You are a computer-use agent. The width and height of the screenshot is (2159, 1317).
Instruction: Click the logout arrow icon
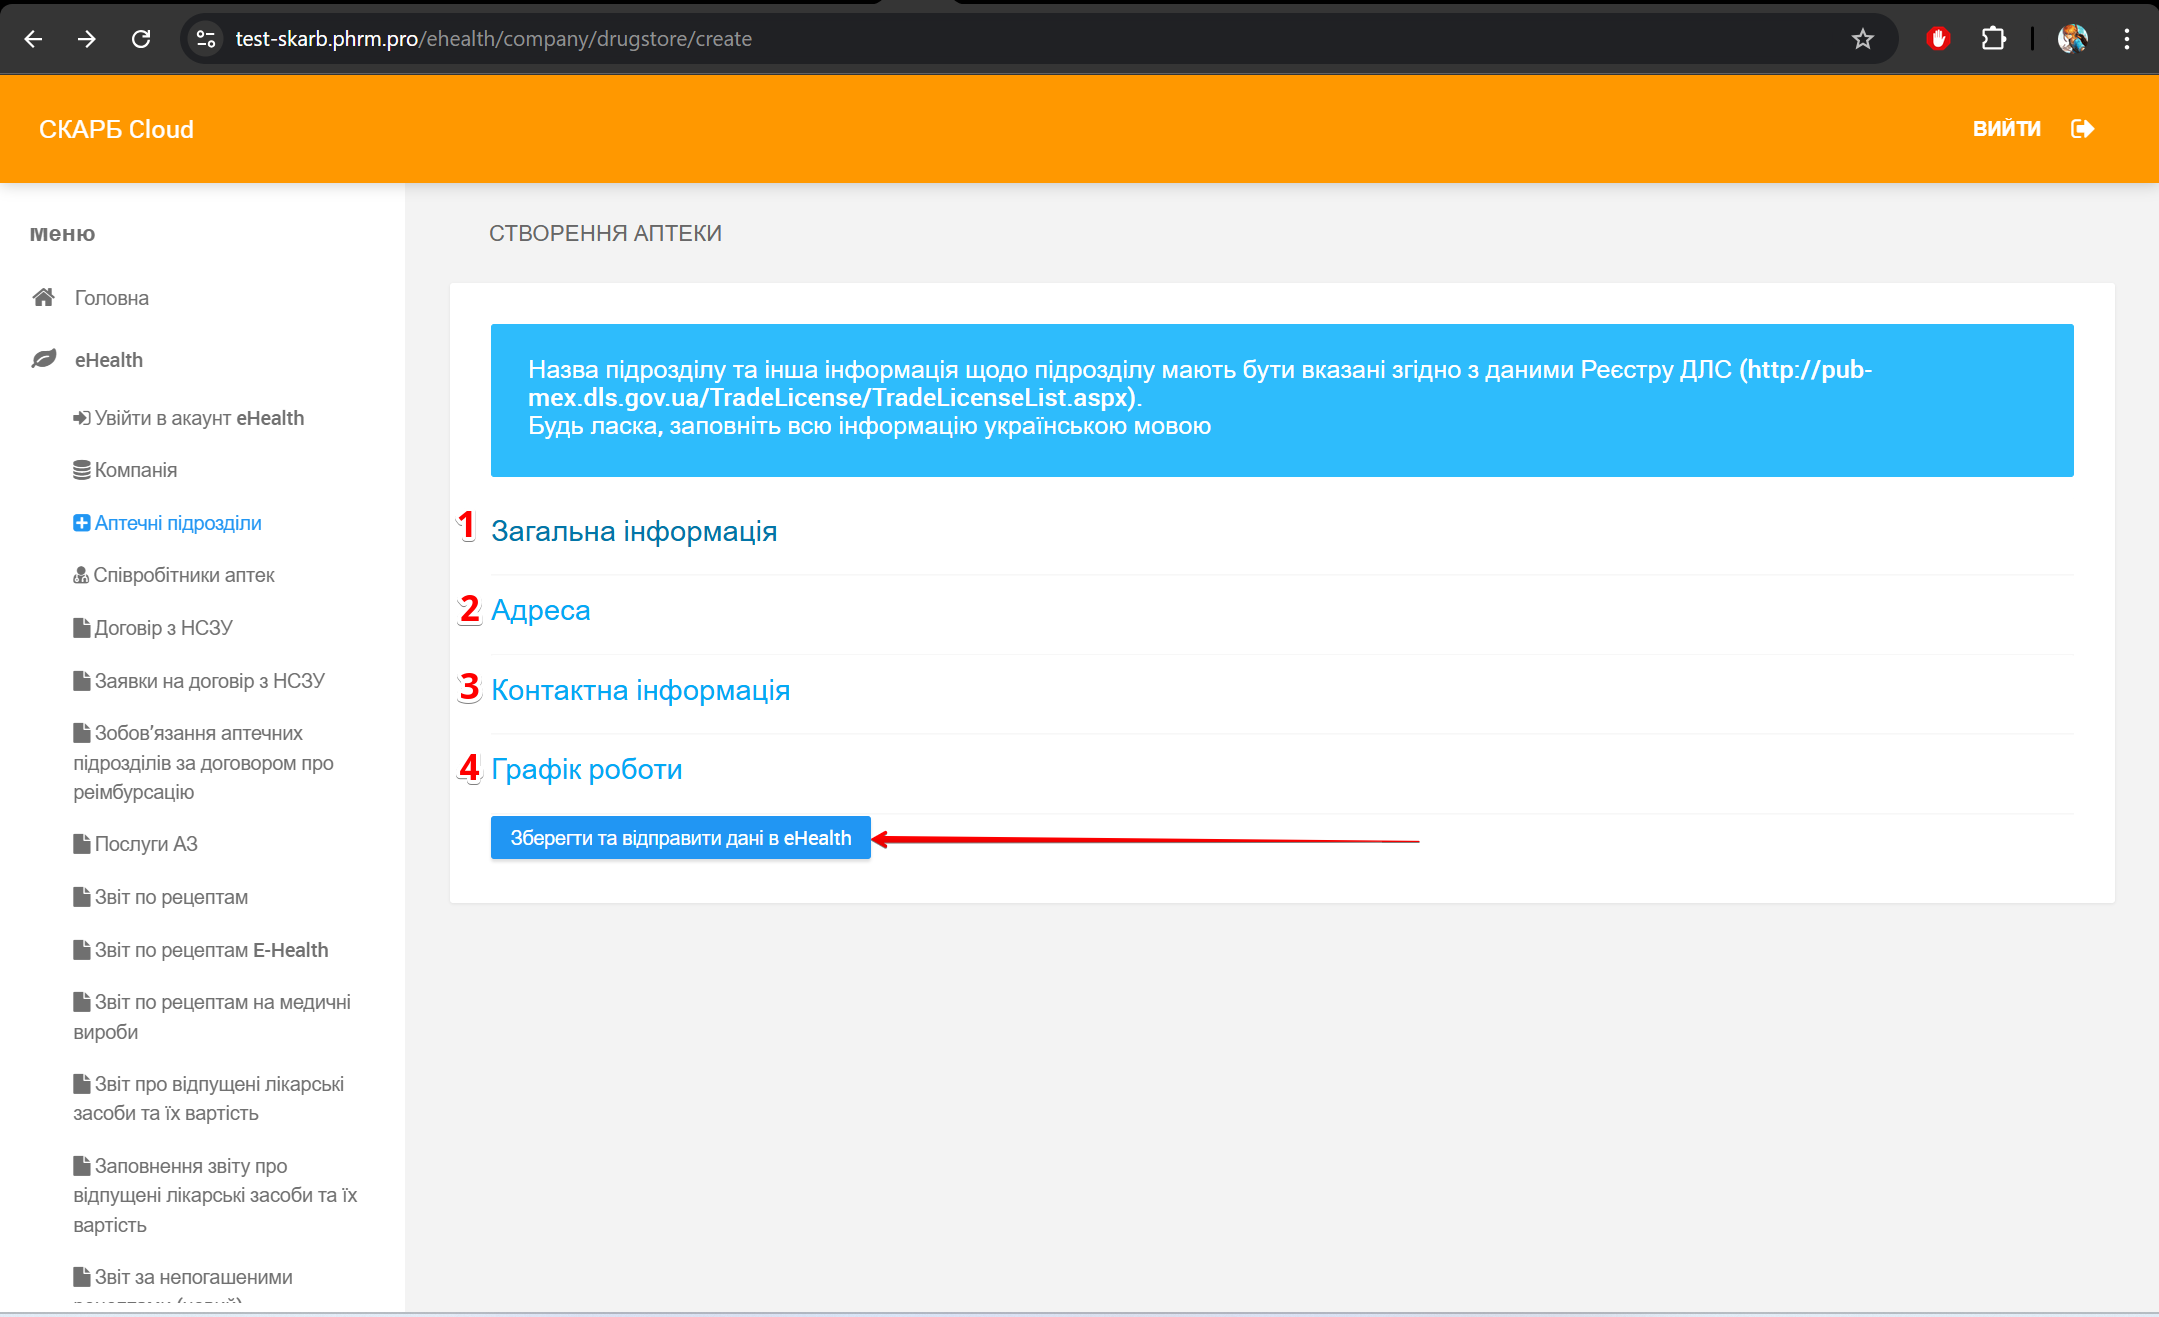coord(2083,129)
